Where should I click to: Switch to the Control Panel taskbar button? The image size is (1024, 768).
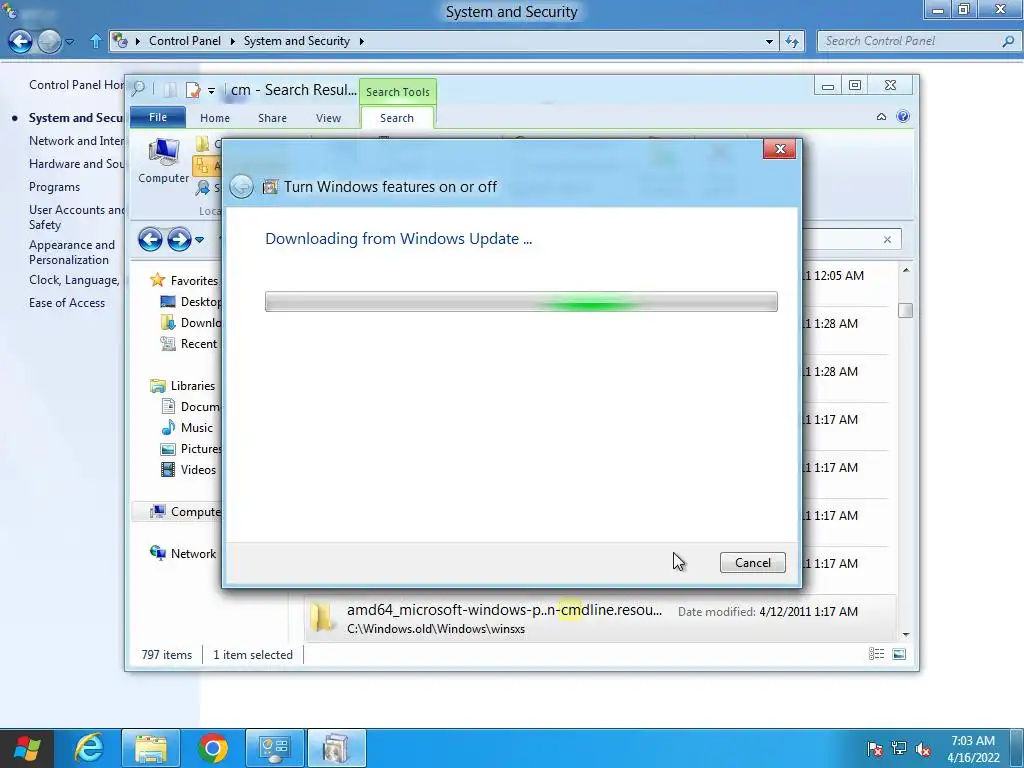coord(275,748)
